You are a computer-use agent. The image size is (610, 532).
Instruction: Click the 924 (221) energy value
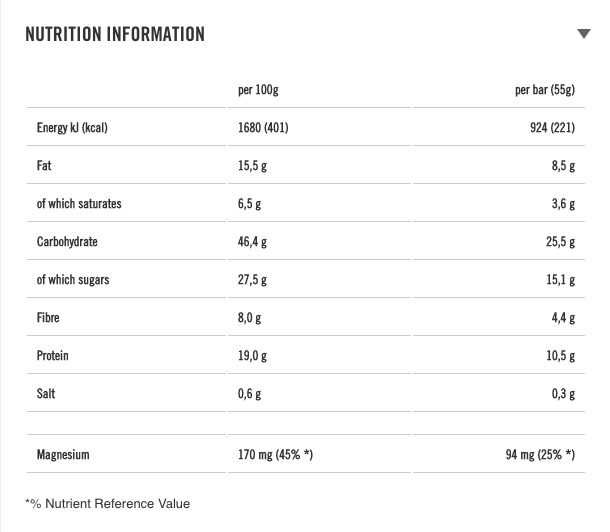point(552,128)
